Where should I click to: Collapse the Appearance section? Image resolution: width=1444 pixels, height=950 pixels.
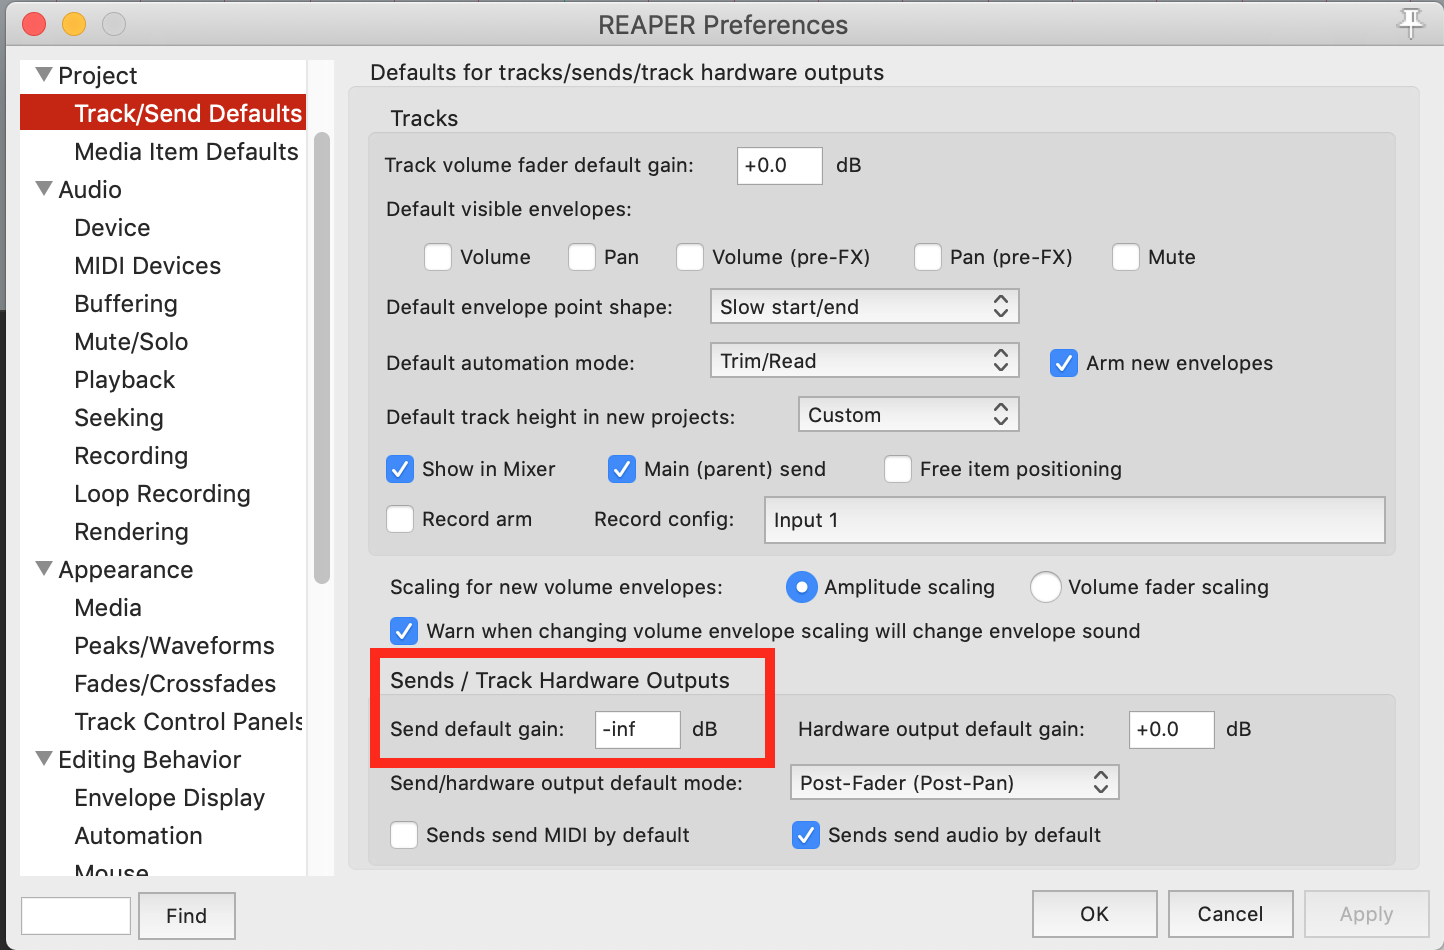(44, 569)
